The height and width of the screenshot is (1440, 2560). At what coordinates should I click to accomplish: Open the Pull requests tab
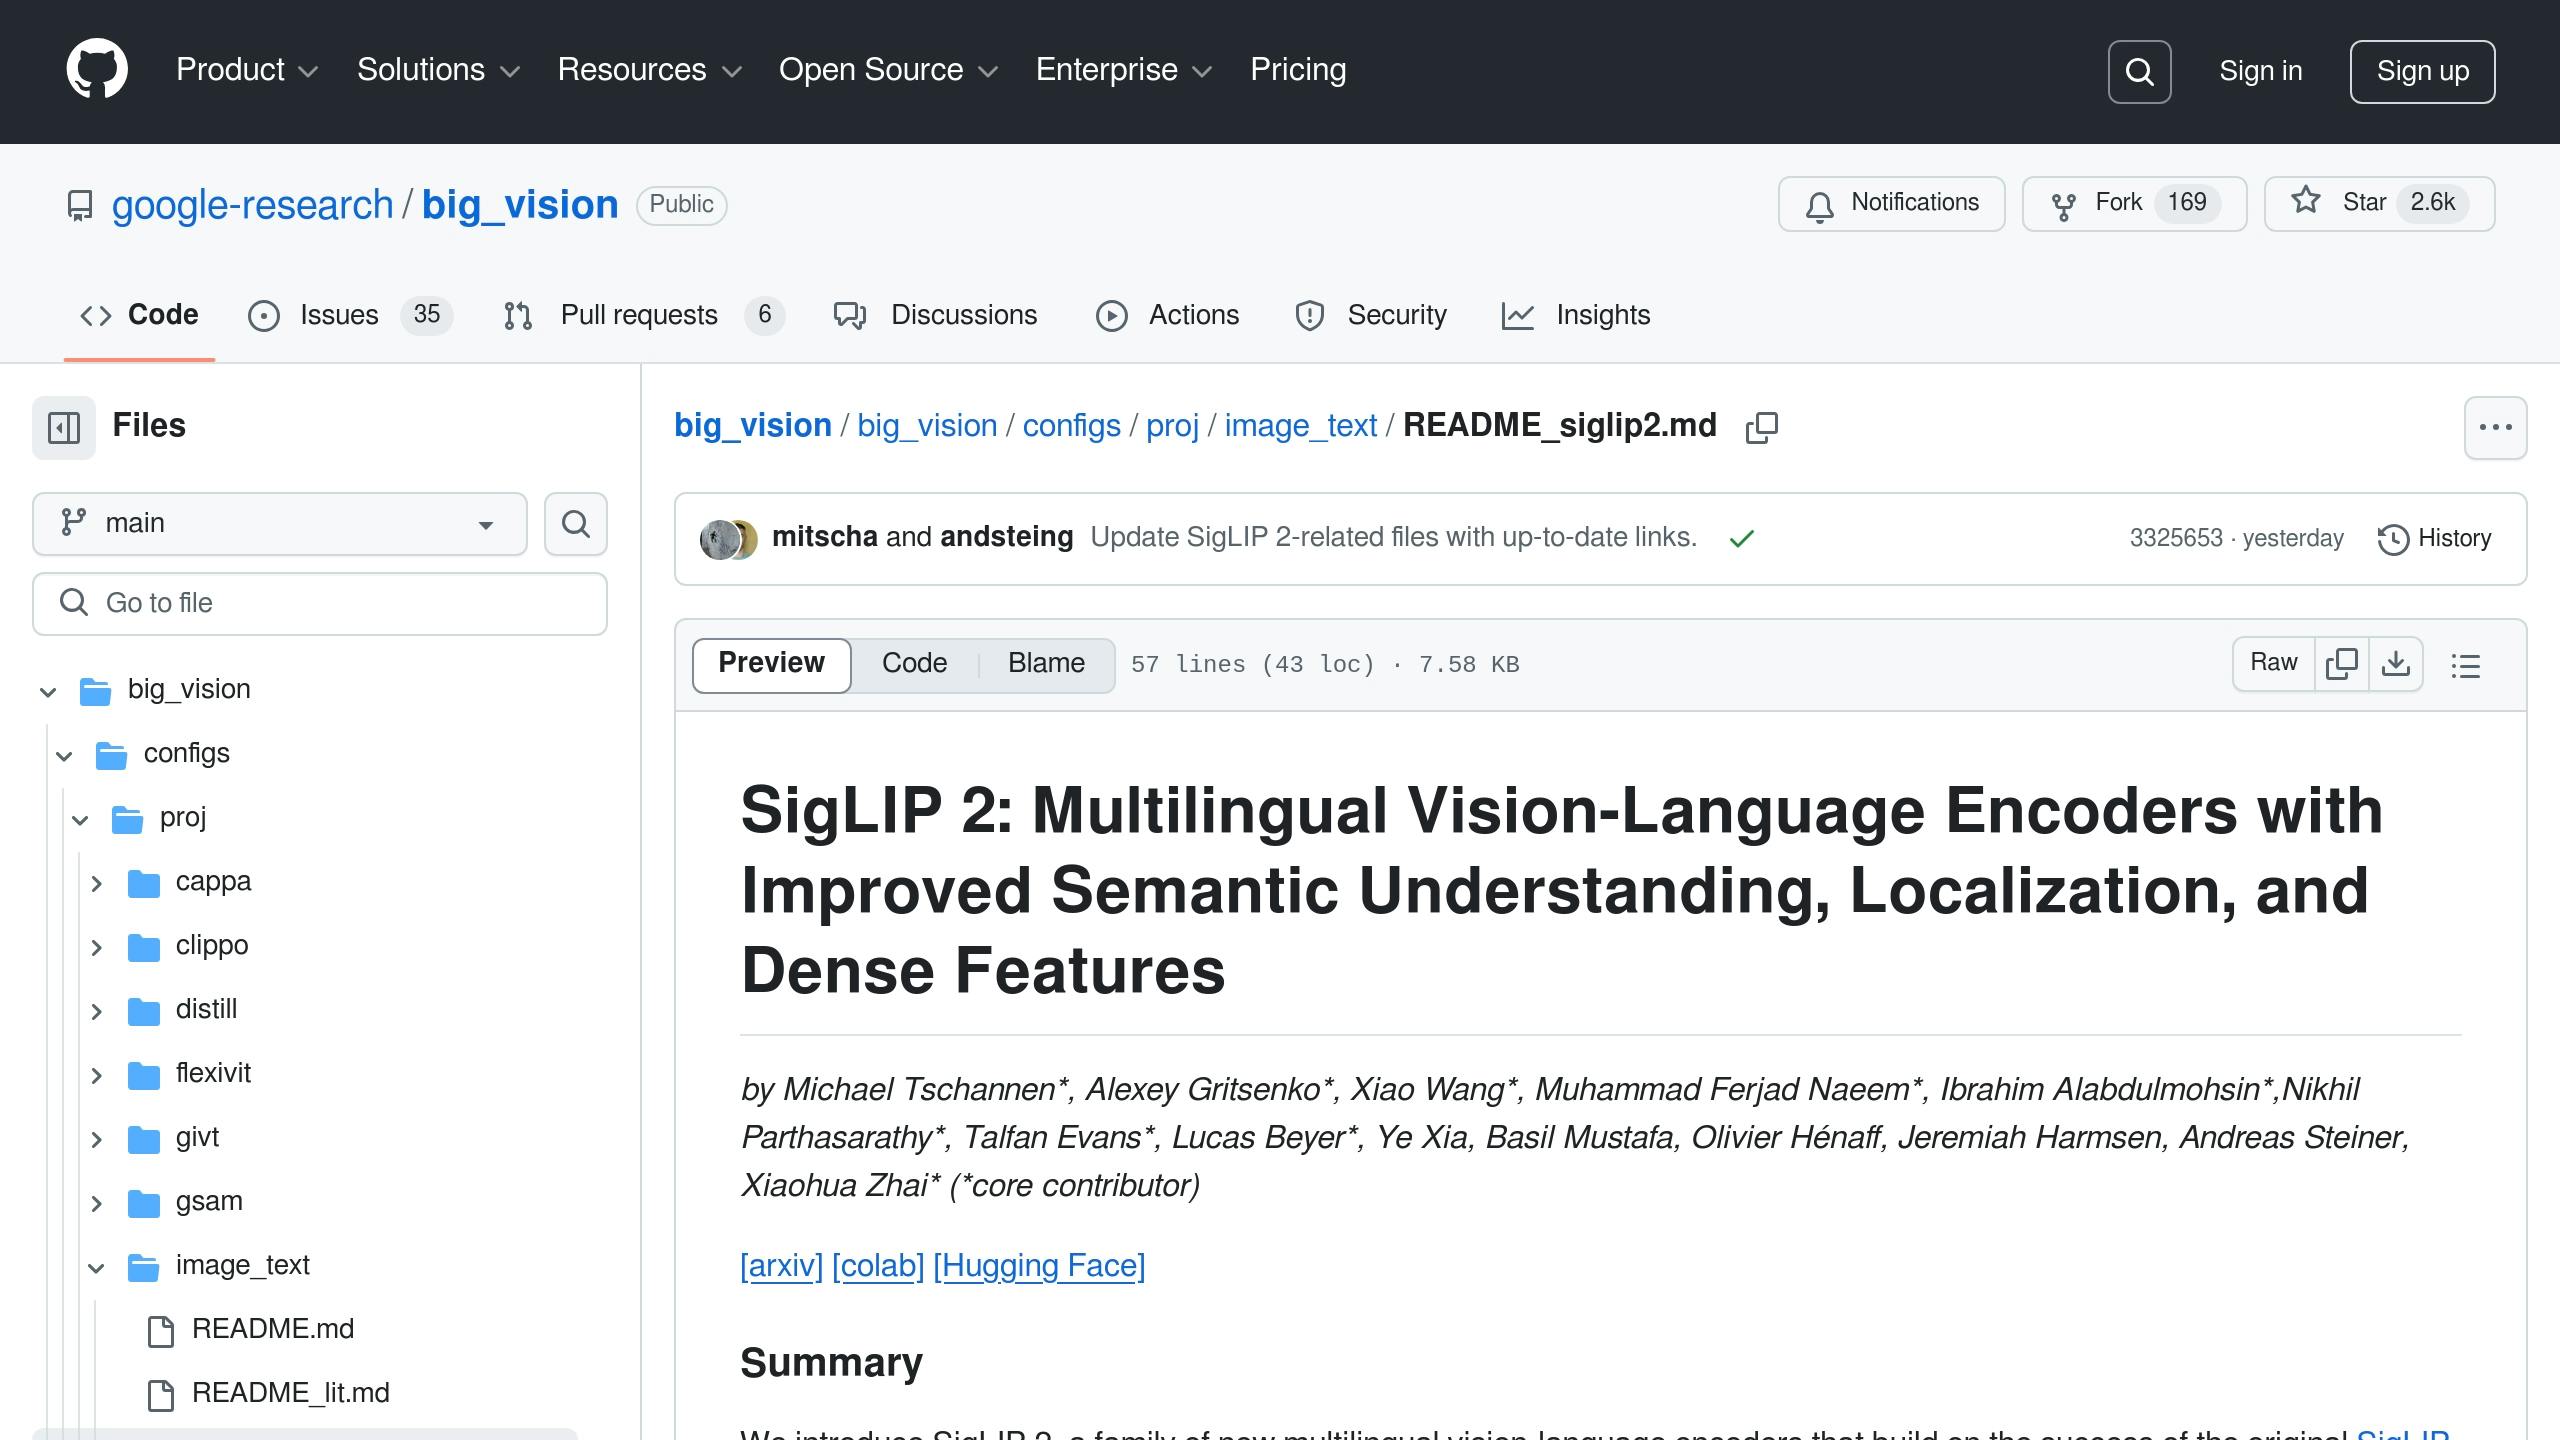(643, 315)
